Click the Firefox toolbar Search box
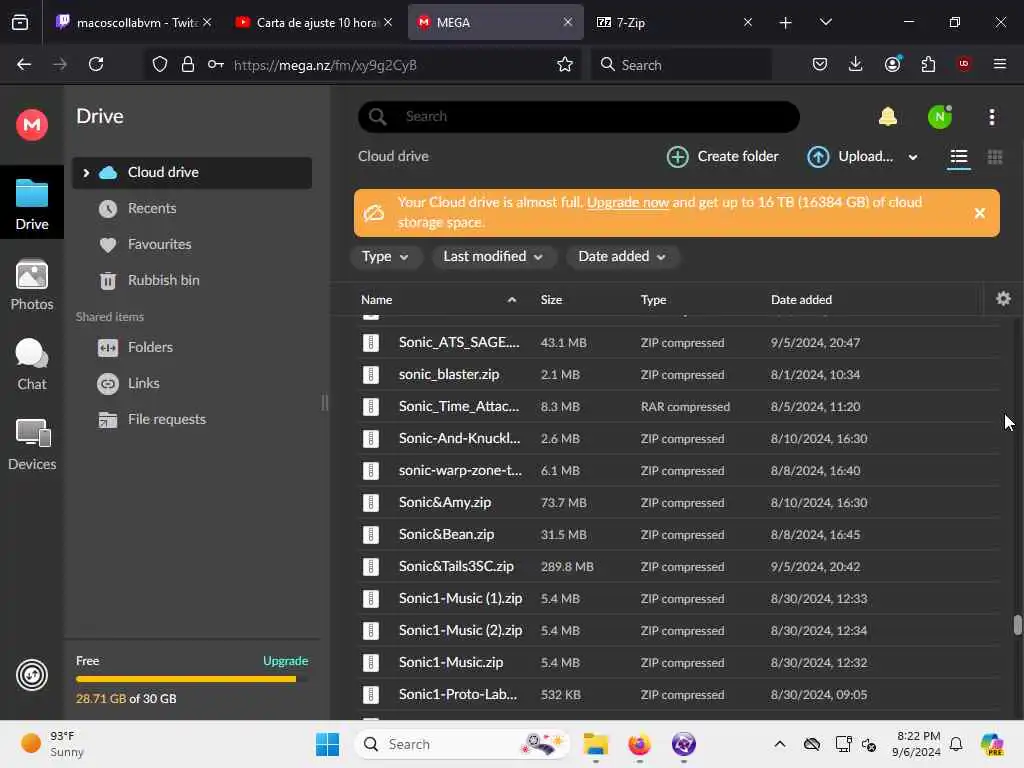Viewport: 1024px width, 768px height. click(681, 64)
